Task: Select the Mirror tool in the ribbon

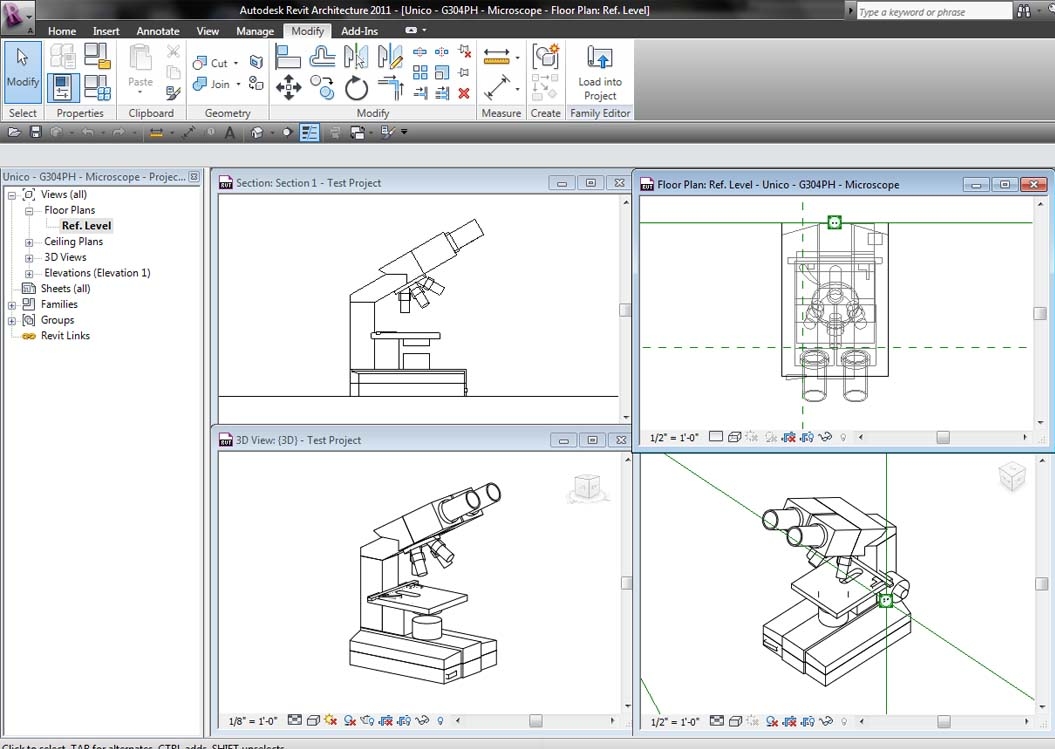Action: (357, 53)
